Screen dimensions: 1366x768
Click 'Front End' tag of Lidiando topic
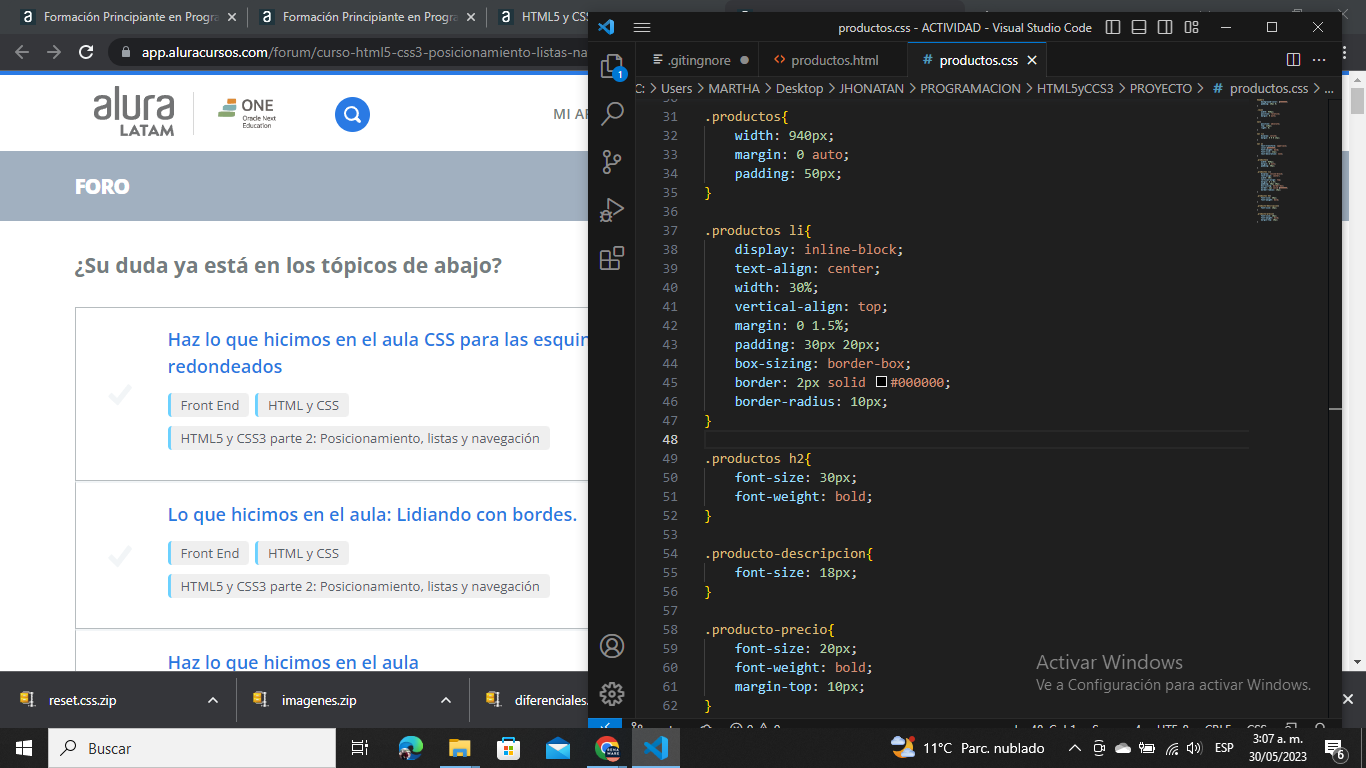point(209,553)
